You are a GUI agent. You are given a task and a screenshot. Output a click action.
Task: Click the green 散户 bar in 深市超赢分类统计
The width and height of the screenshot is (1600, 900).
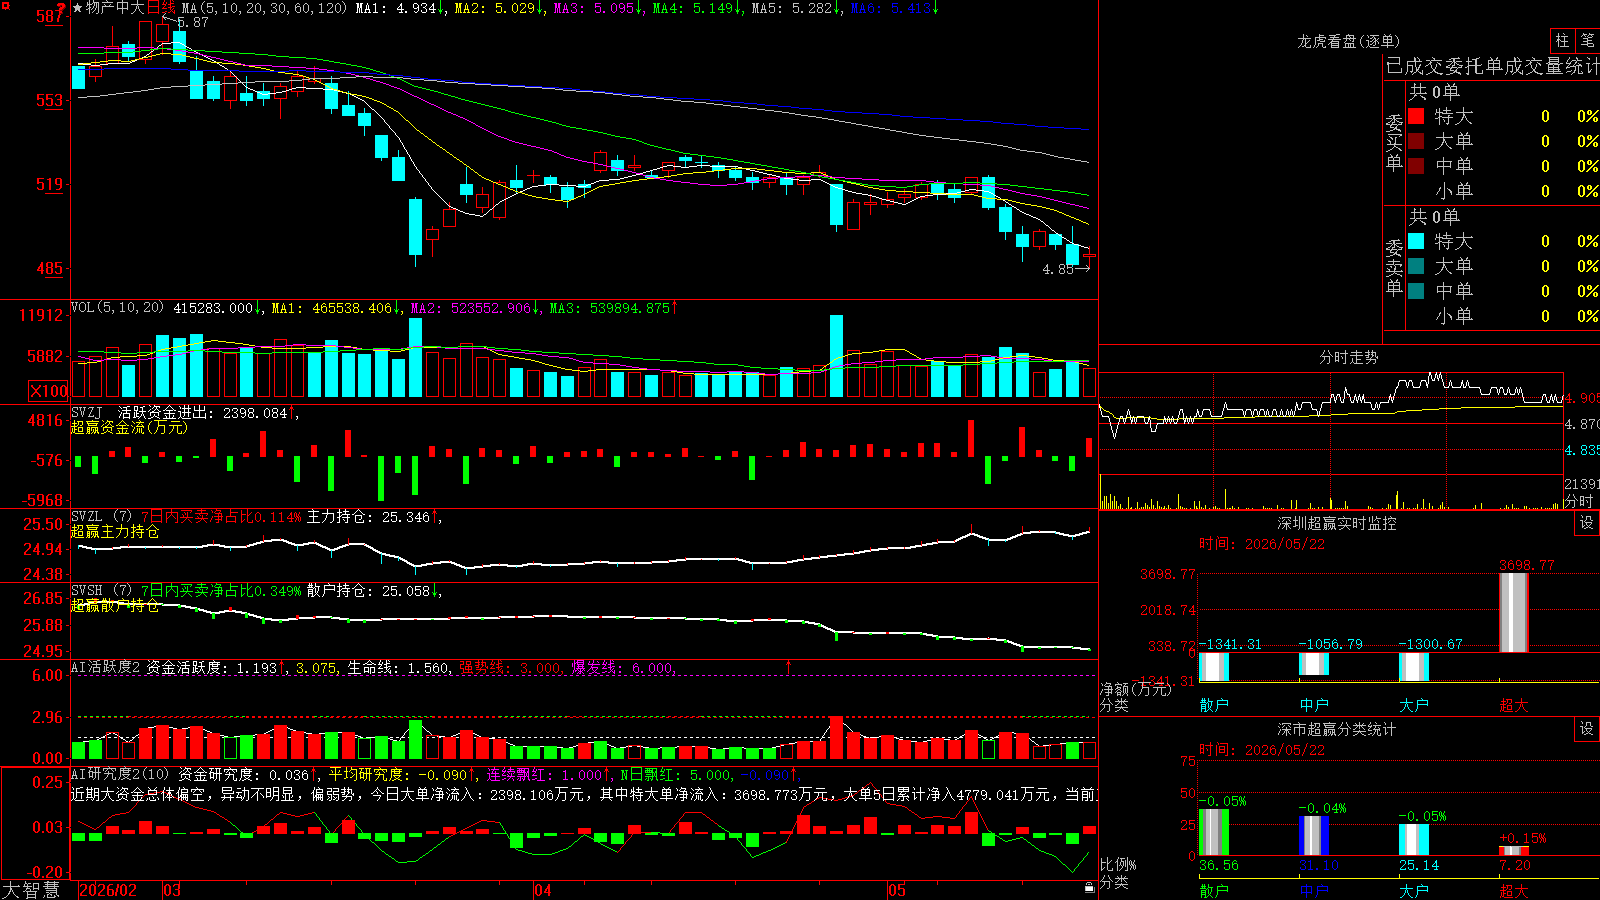pyautogui.click(x=1214, y=832)
